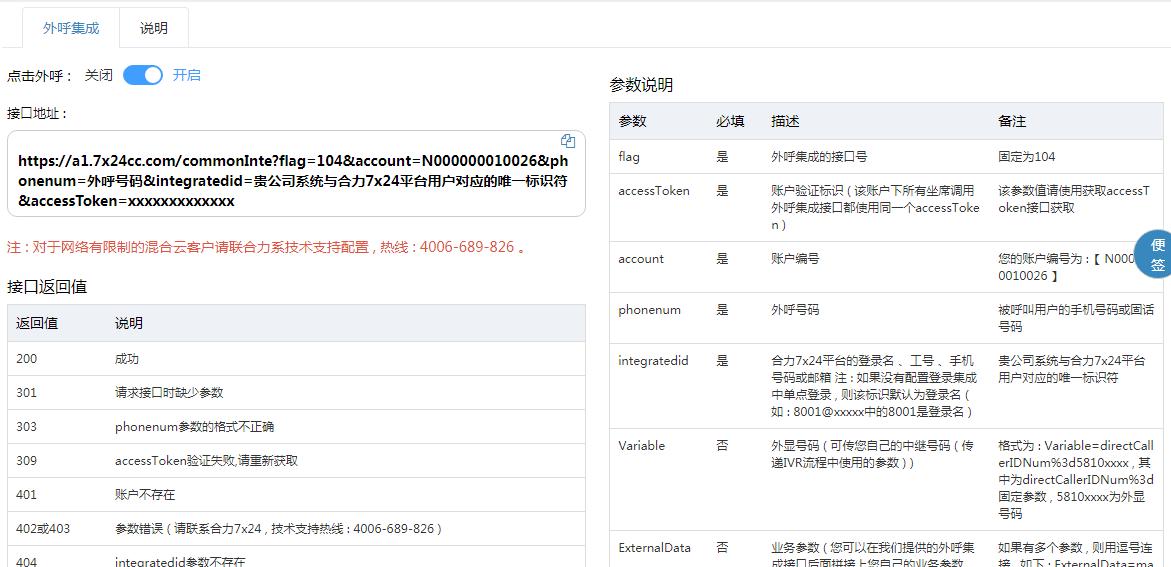Screen dimensions: 1171x567
Task: Select return value 301 cell
Action: [x=27, y=392]
